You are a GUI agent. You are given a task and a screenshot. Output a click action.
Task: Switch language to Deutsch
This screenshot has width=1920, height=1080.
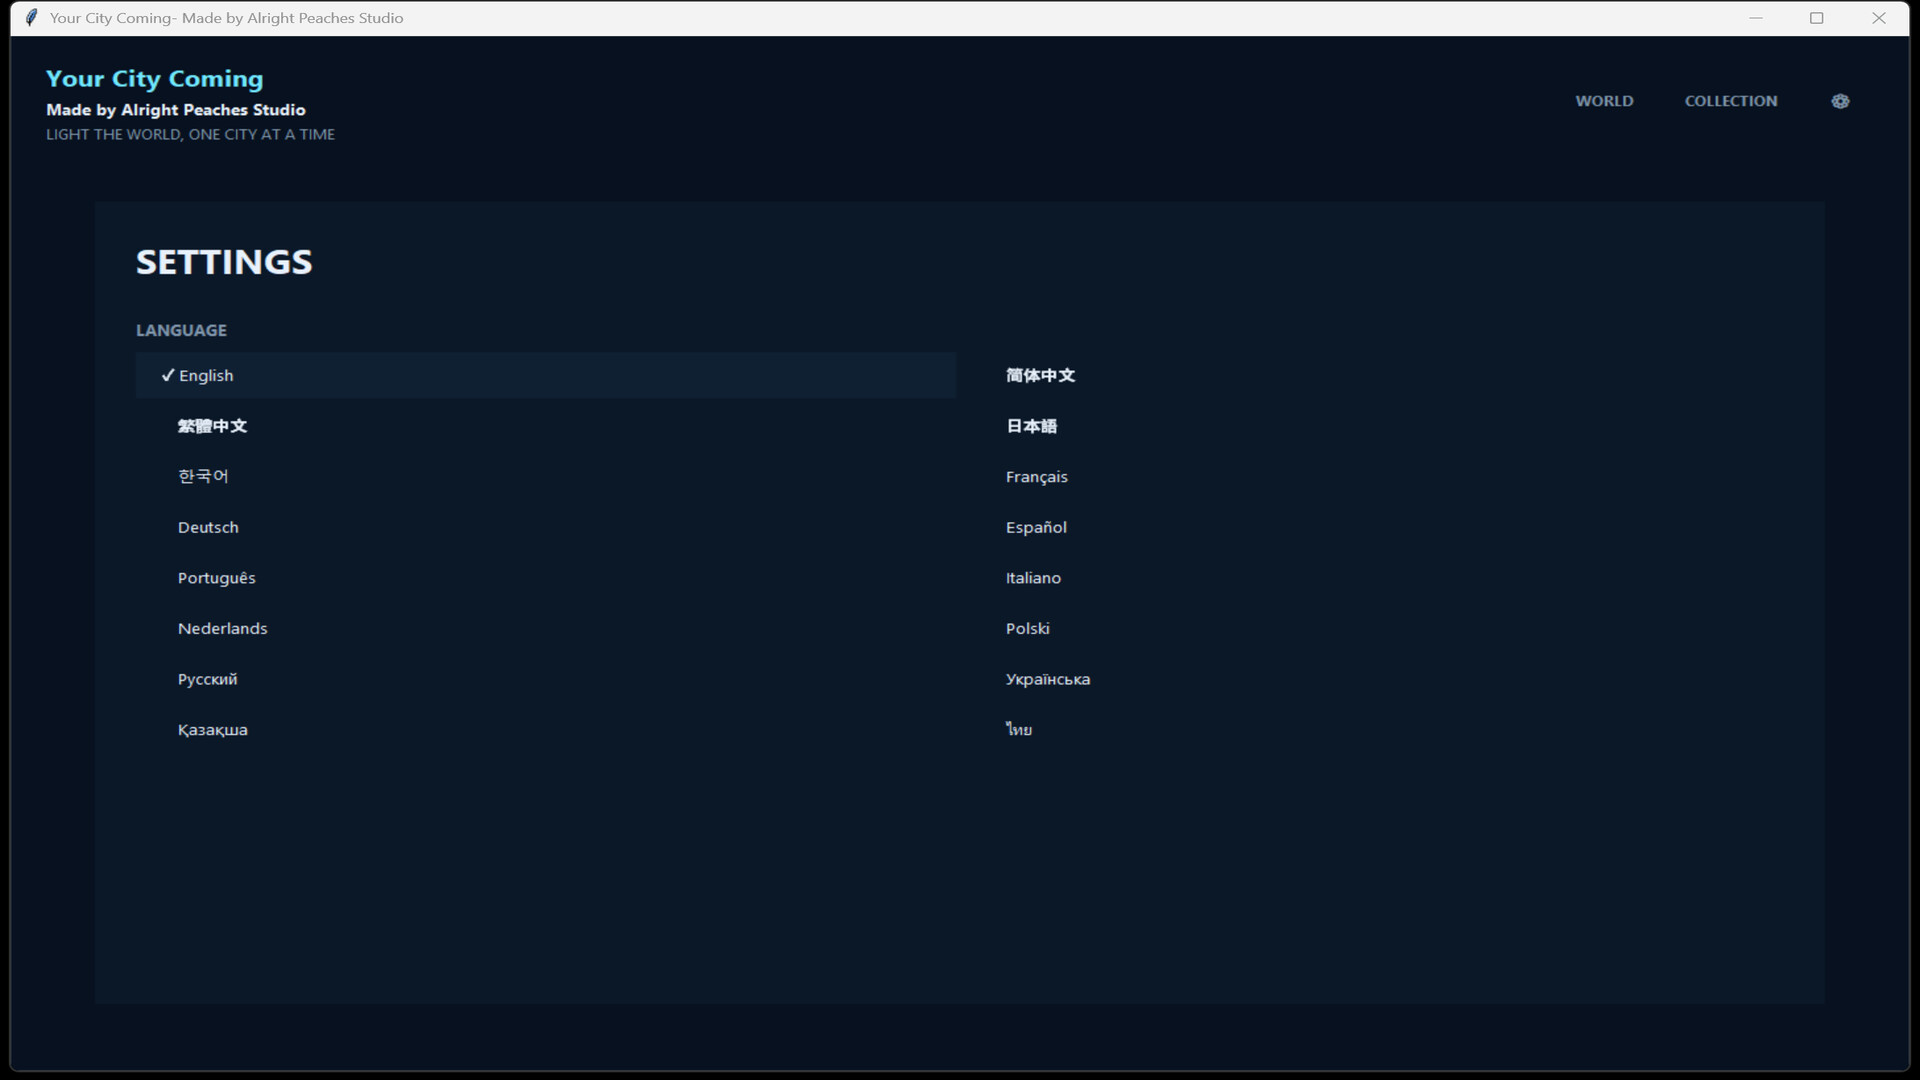click(x=208, y=527)
